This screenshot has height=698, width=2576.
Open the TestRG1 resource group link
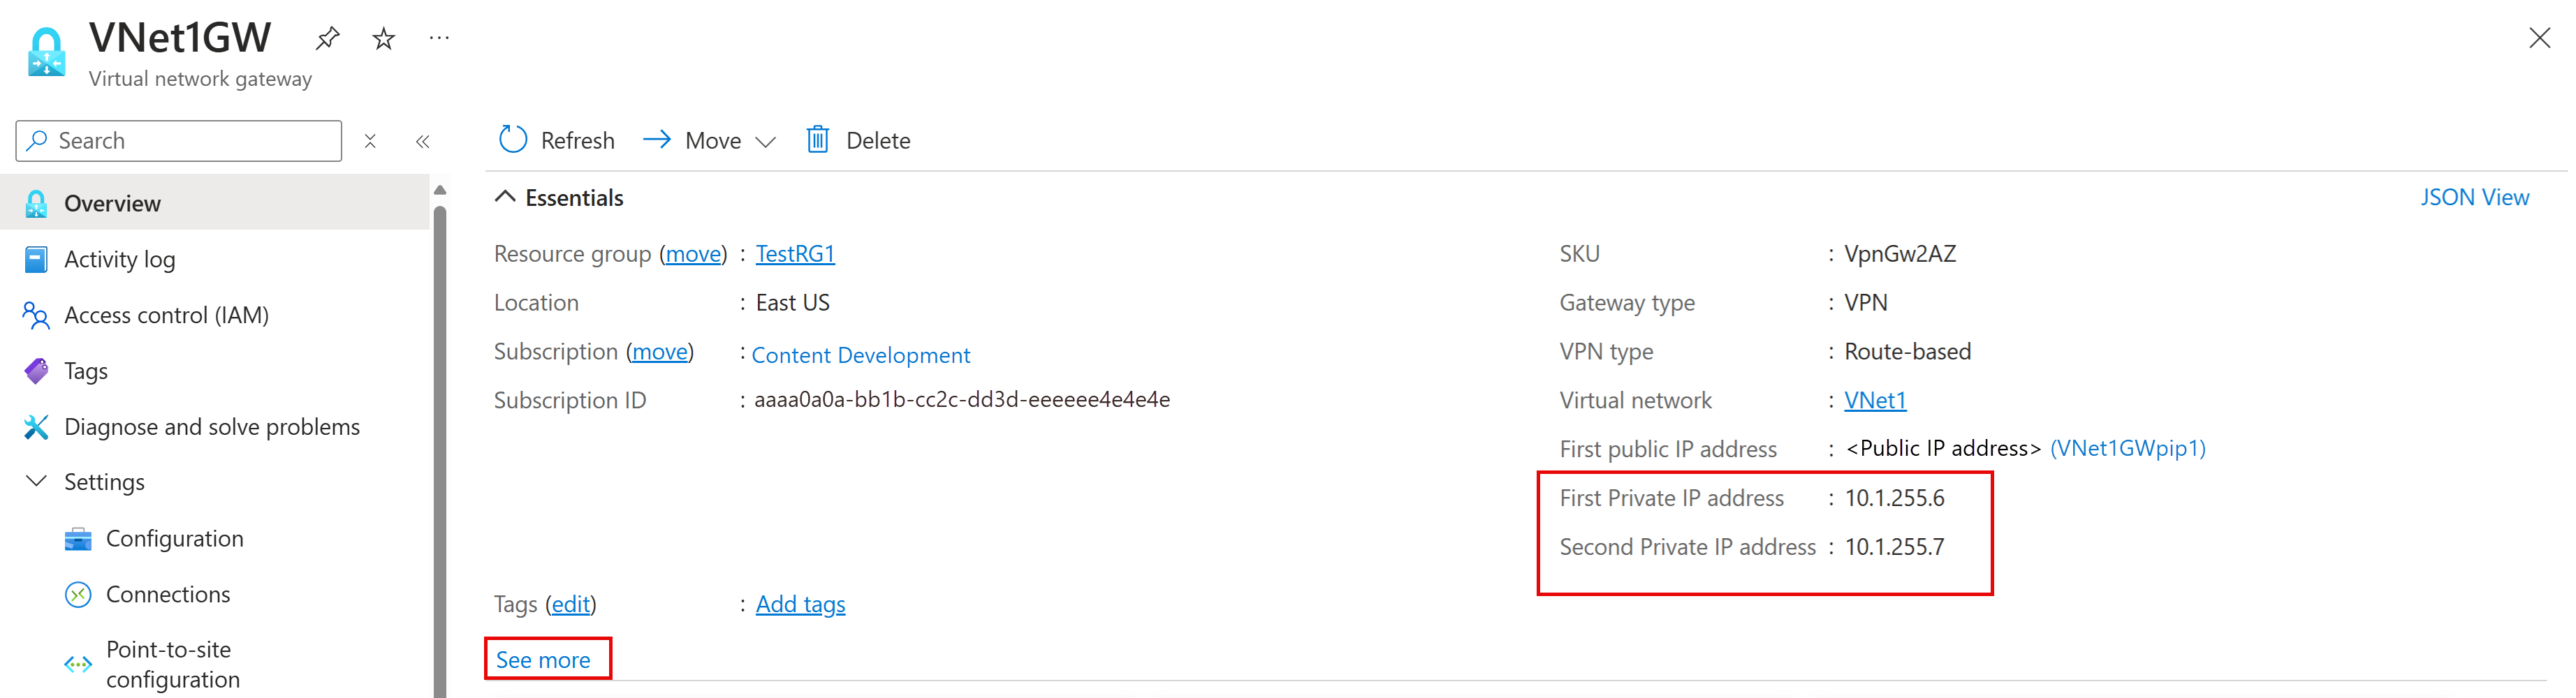click(x=795, y=253)
